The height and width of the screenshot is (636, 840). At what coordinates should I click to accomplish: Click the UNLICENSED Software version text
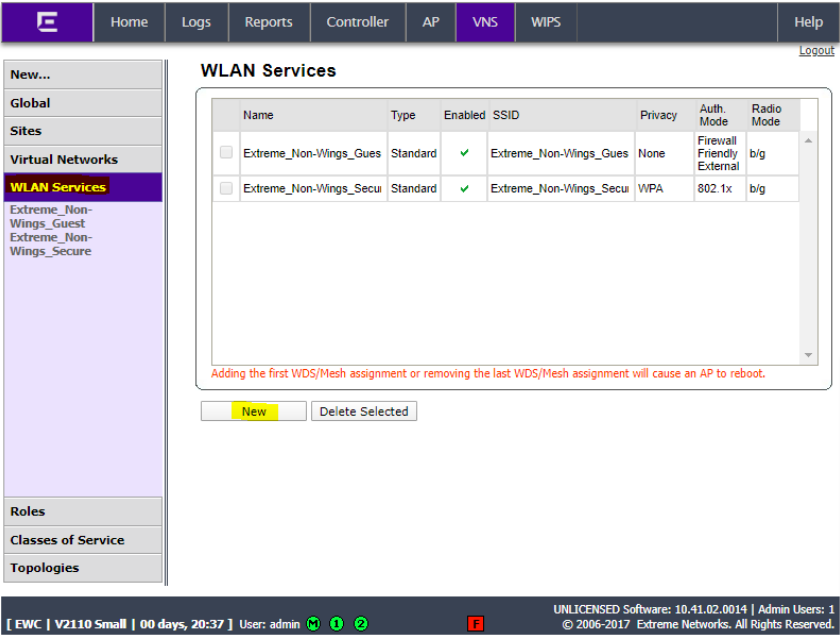point(650,609)
